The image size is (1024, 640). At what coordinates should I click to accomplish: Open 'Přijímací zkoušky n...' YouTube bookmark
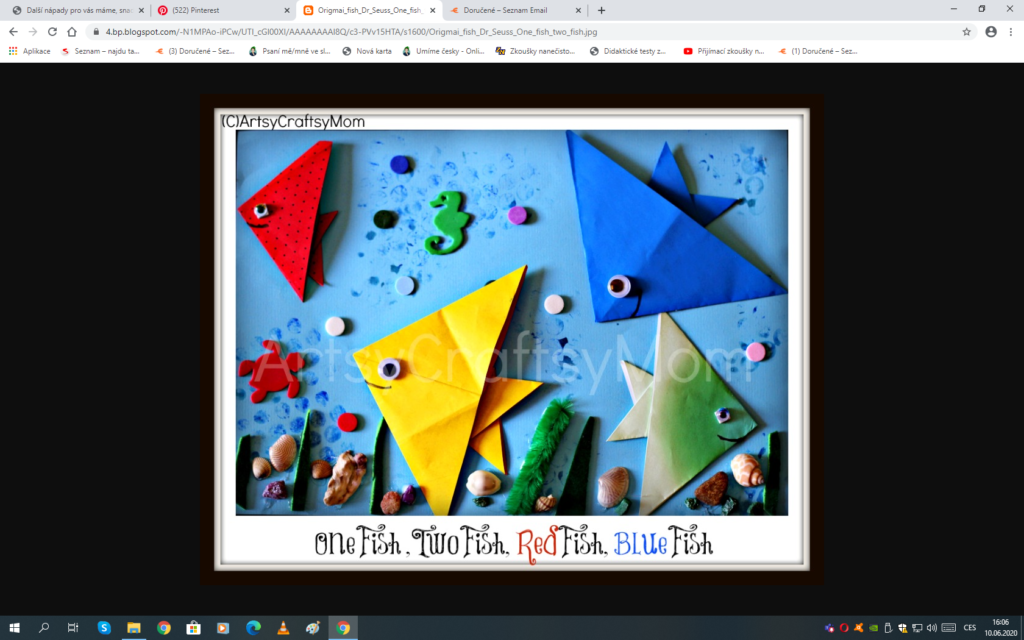click(x=724, y=51)
